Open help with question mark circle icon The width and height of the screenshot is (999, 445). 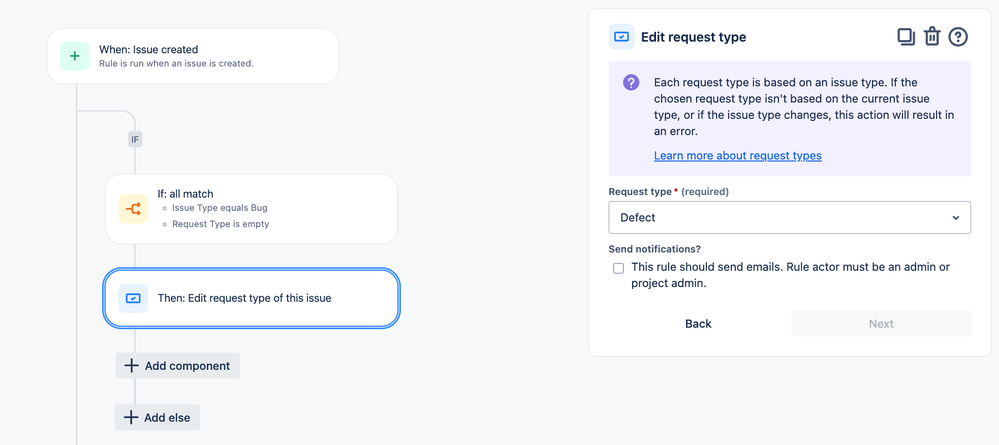coord(958,37)
